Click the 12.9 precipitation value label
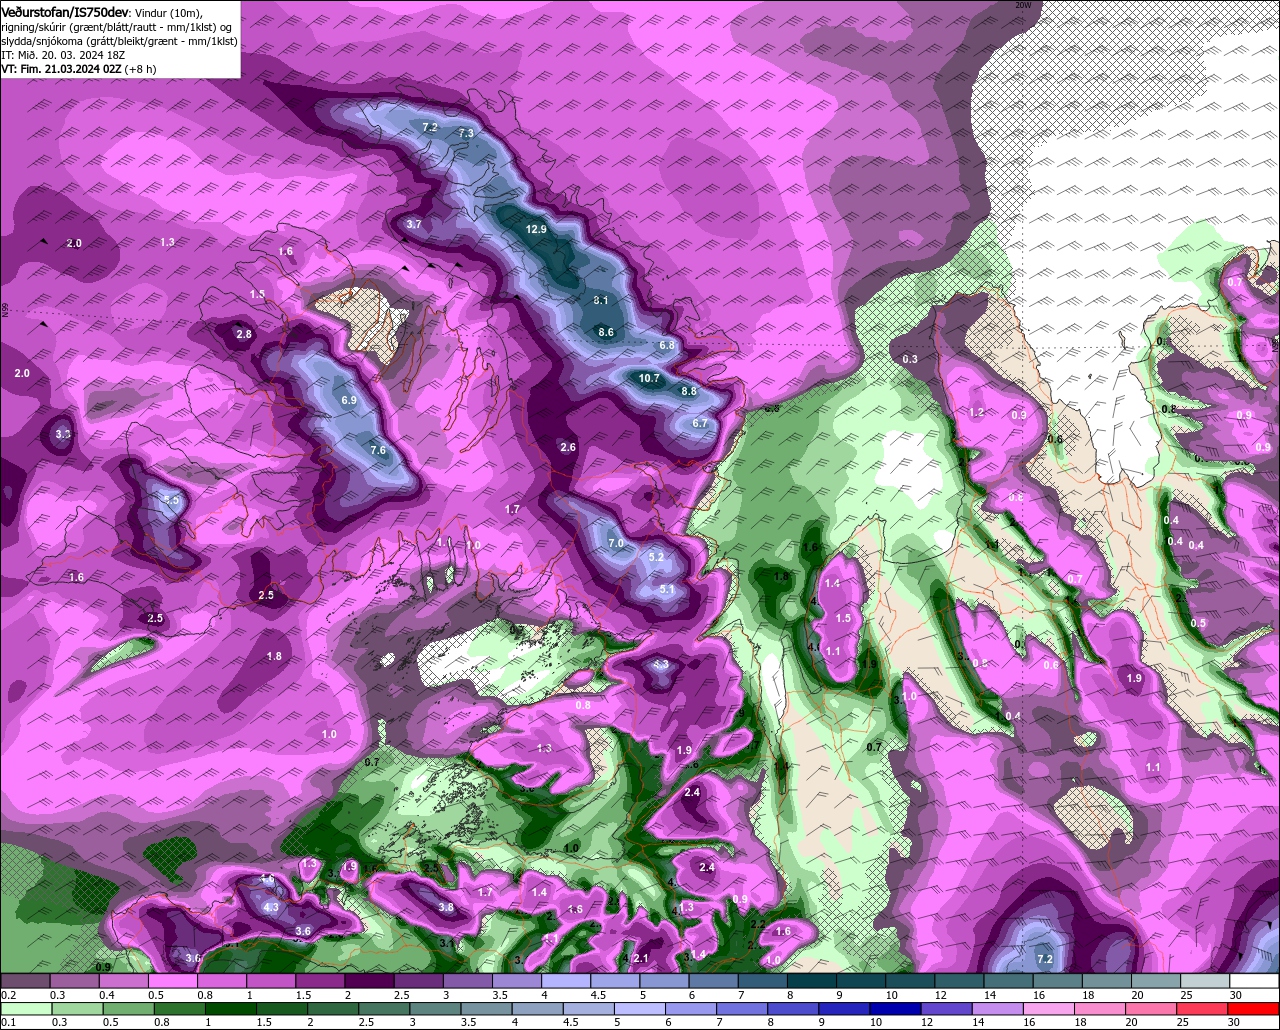This screenshot has height=1030, width=1280. pyautogui.click(x=536, y=229)
